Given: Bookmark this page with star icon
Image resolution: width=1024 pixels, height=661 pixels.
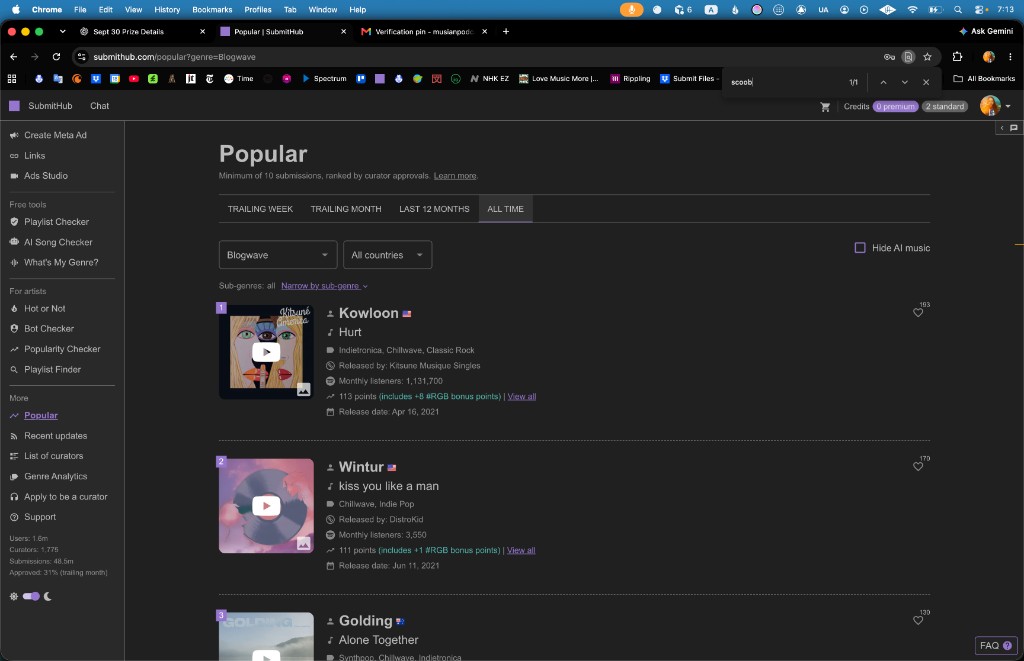Looking at the screenshot, I should click(x=927, y=57).
